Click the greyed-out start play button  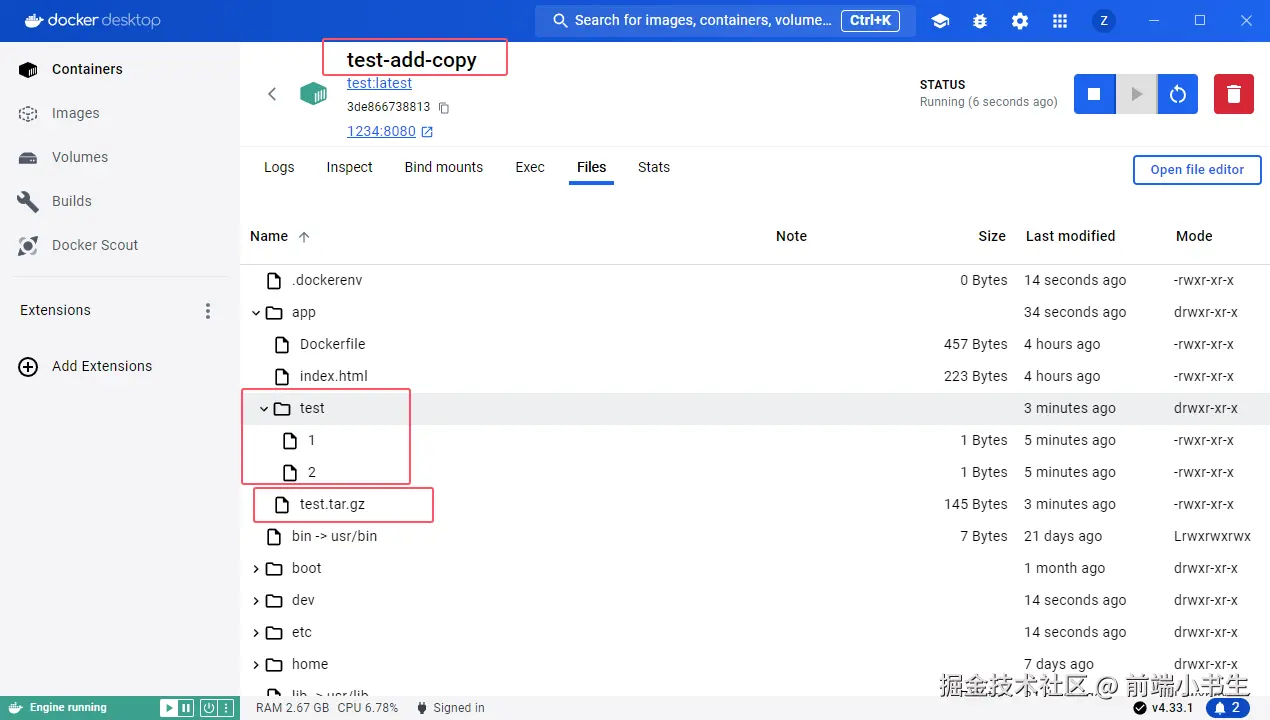tap(1136, 94)
